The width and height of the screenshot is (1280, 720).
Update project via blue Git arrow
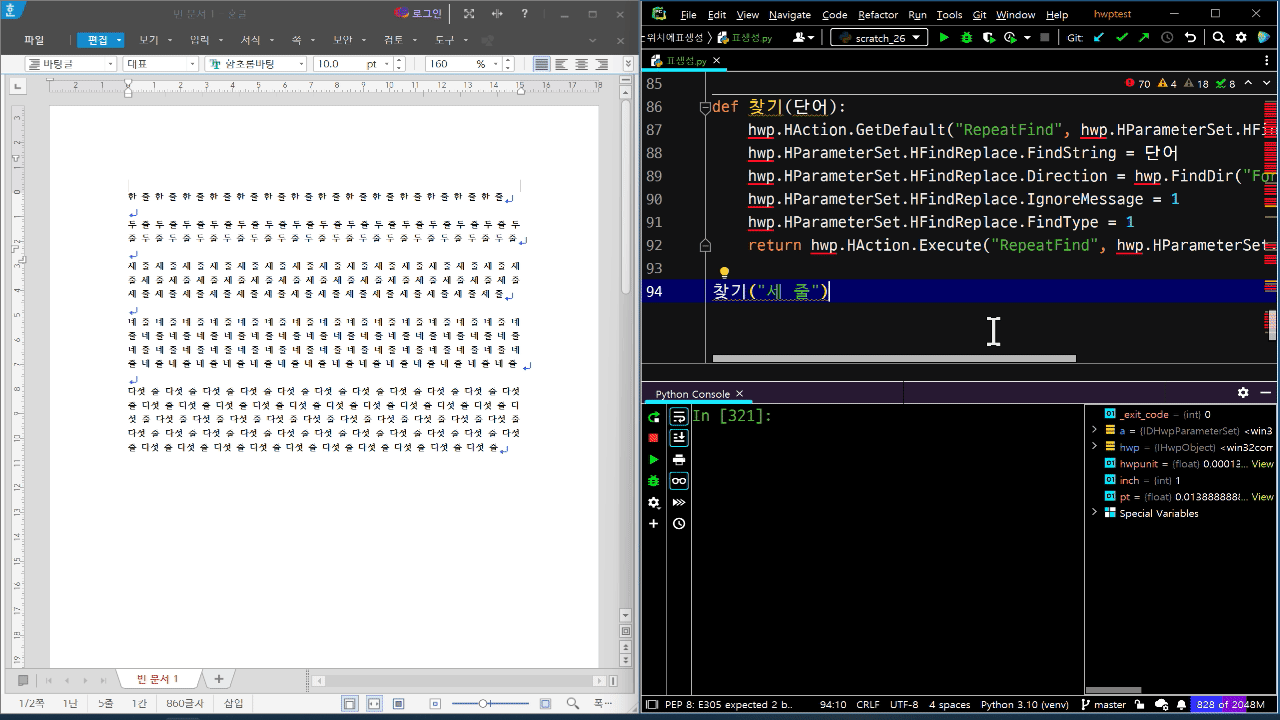pos(1099,37)
